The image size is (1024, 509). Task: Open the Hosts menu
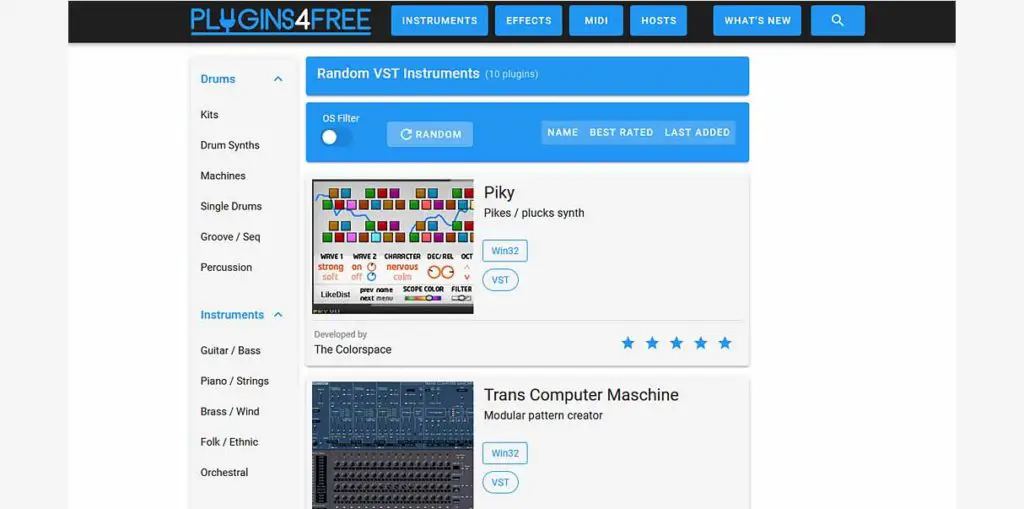click(658, 20)
